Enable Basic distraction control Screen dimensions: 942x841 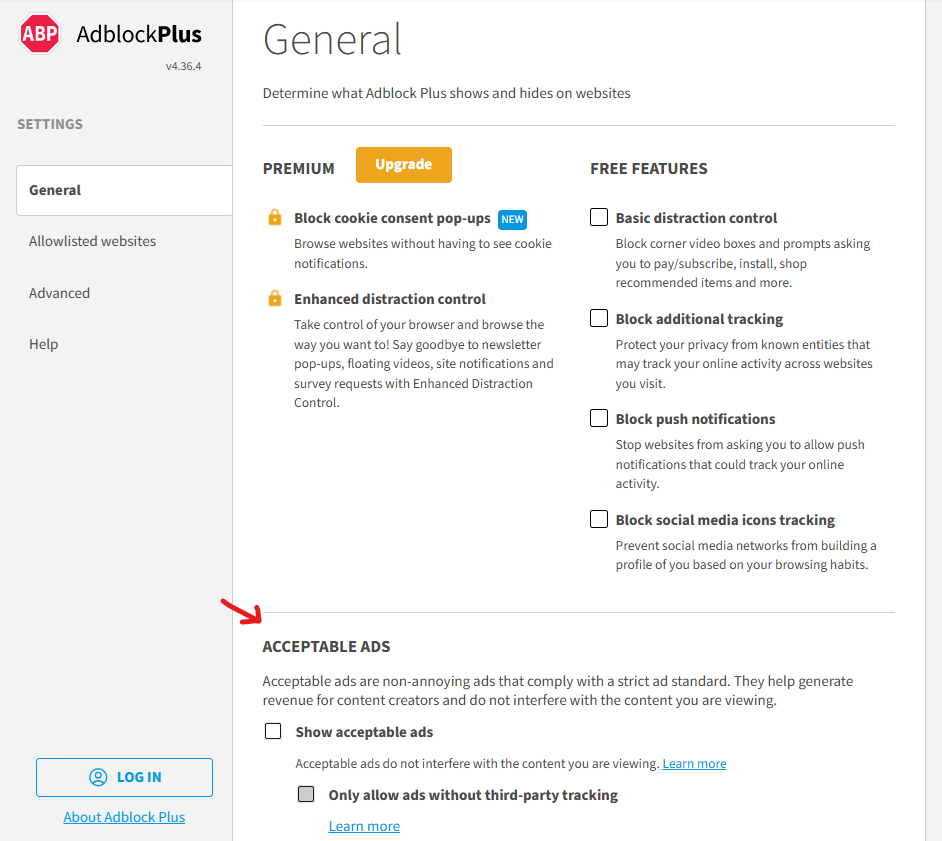598,216
